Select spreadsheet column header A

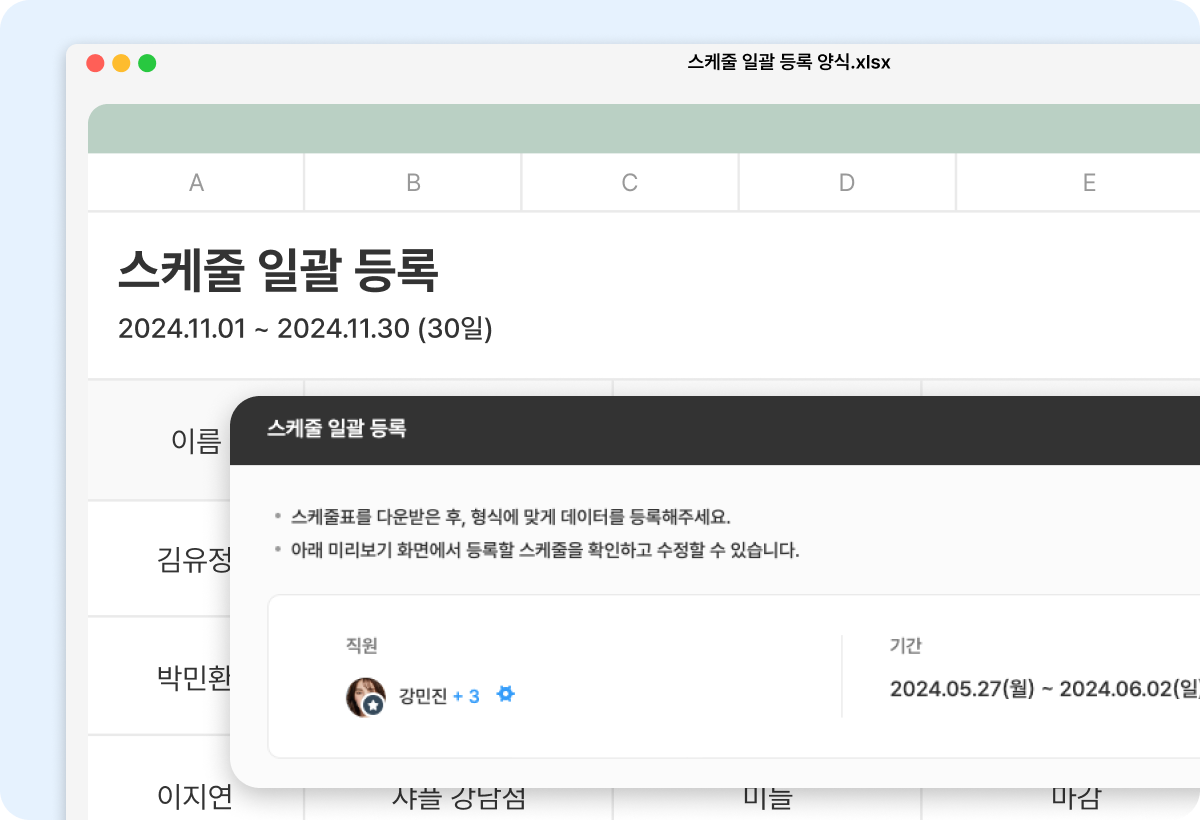195,182
